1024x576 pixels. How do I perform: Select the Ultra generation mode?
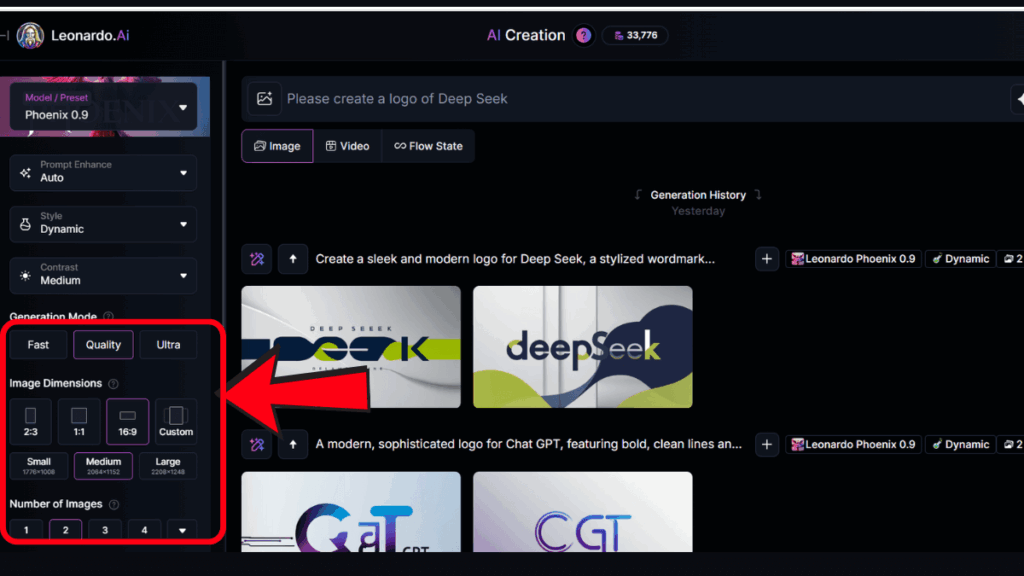tap(168, 345)
